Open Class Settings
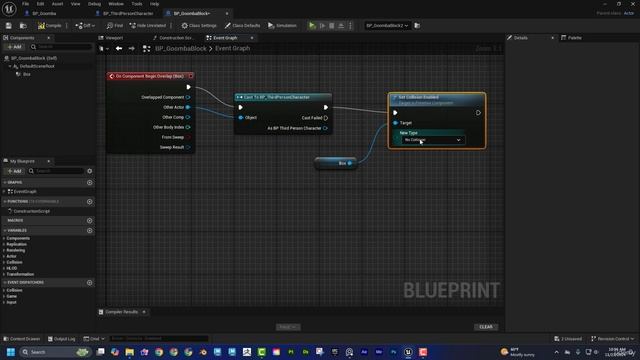Screen dimensions: 640x360 (x=199, y=26)
